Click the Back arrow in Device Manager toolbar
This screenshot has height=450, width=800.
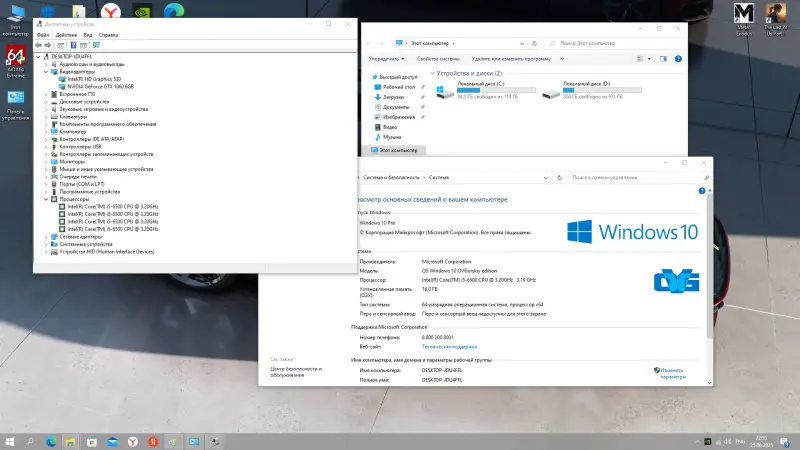(x=38, y=45)
